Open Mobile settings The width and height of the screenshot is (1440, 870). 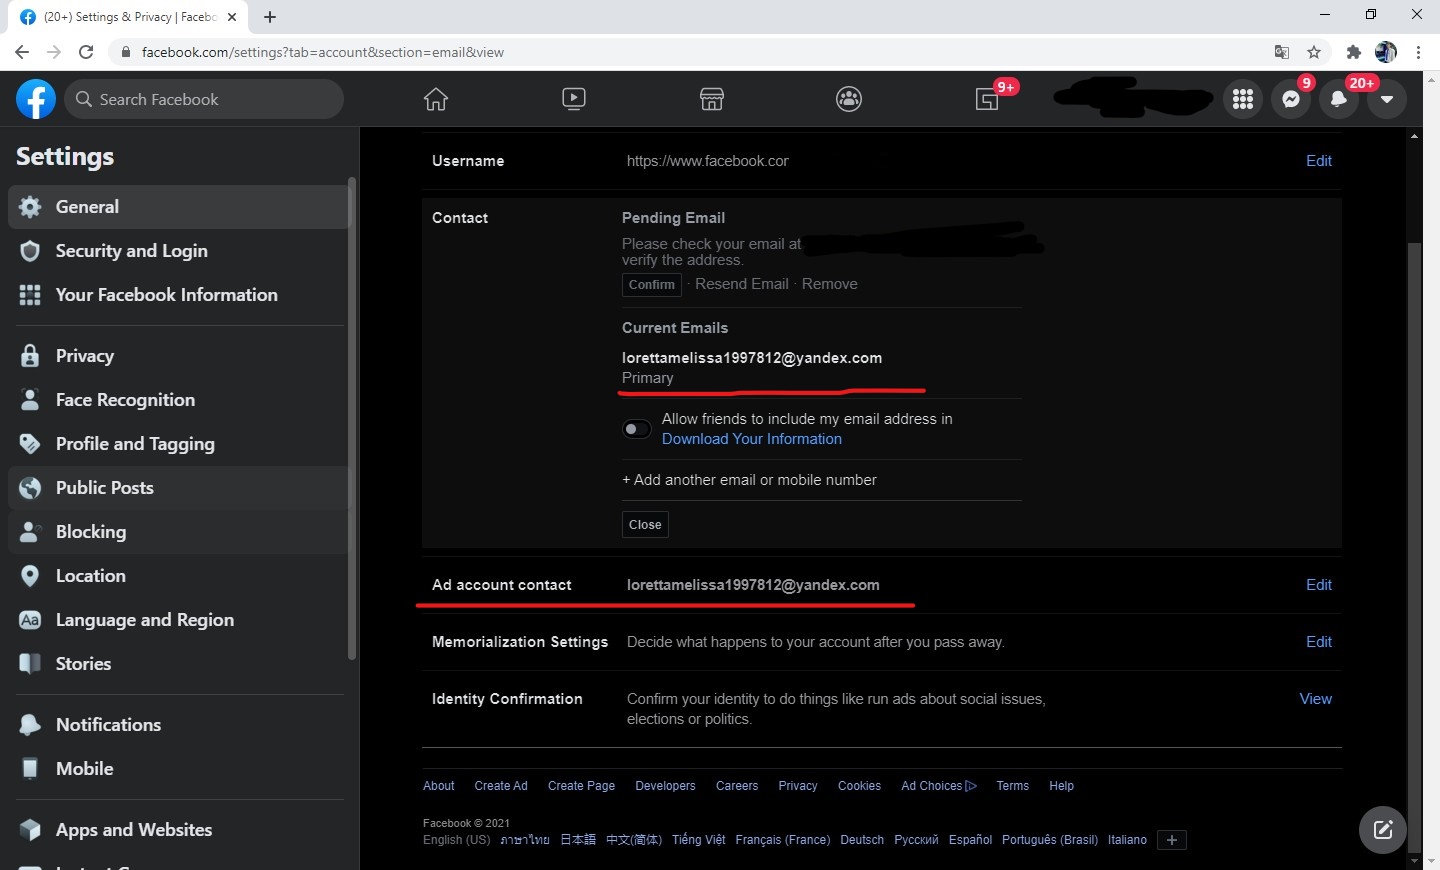pos(178,769)
